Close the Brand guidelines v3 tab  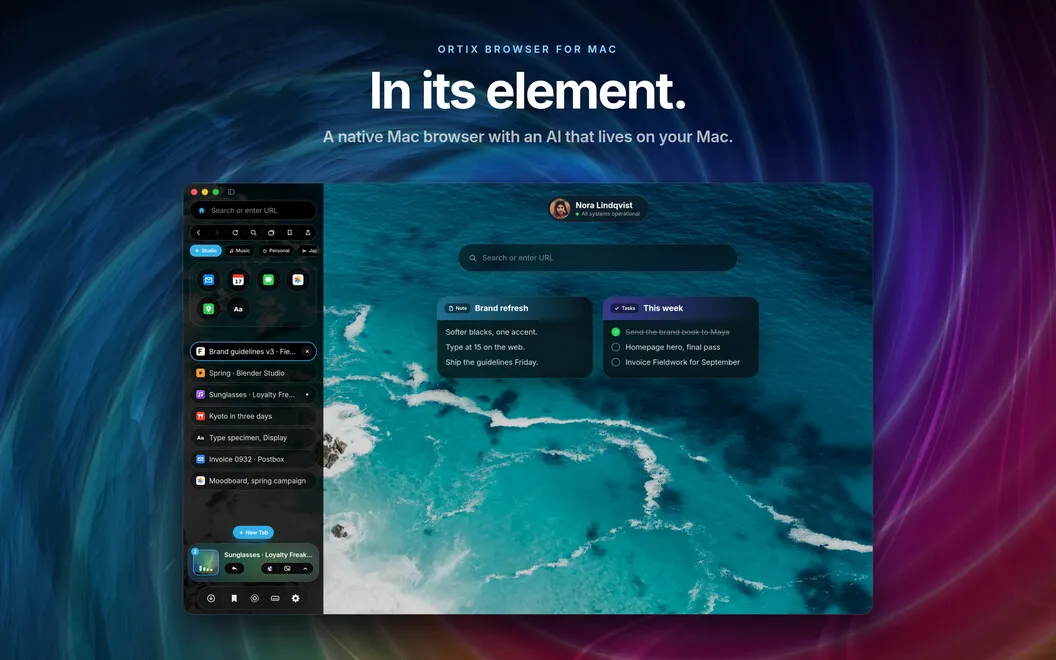click(x=307, y=352)
